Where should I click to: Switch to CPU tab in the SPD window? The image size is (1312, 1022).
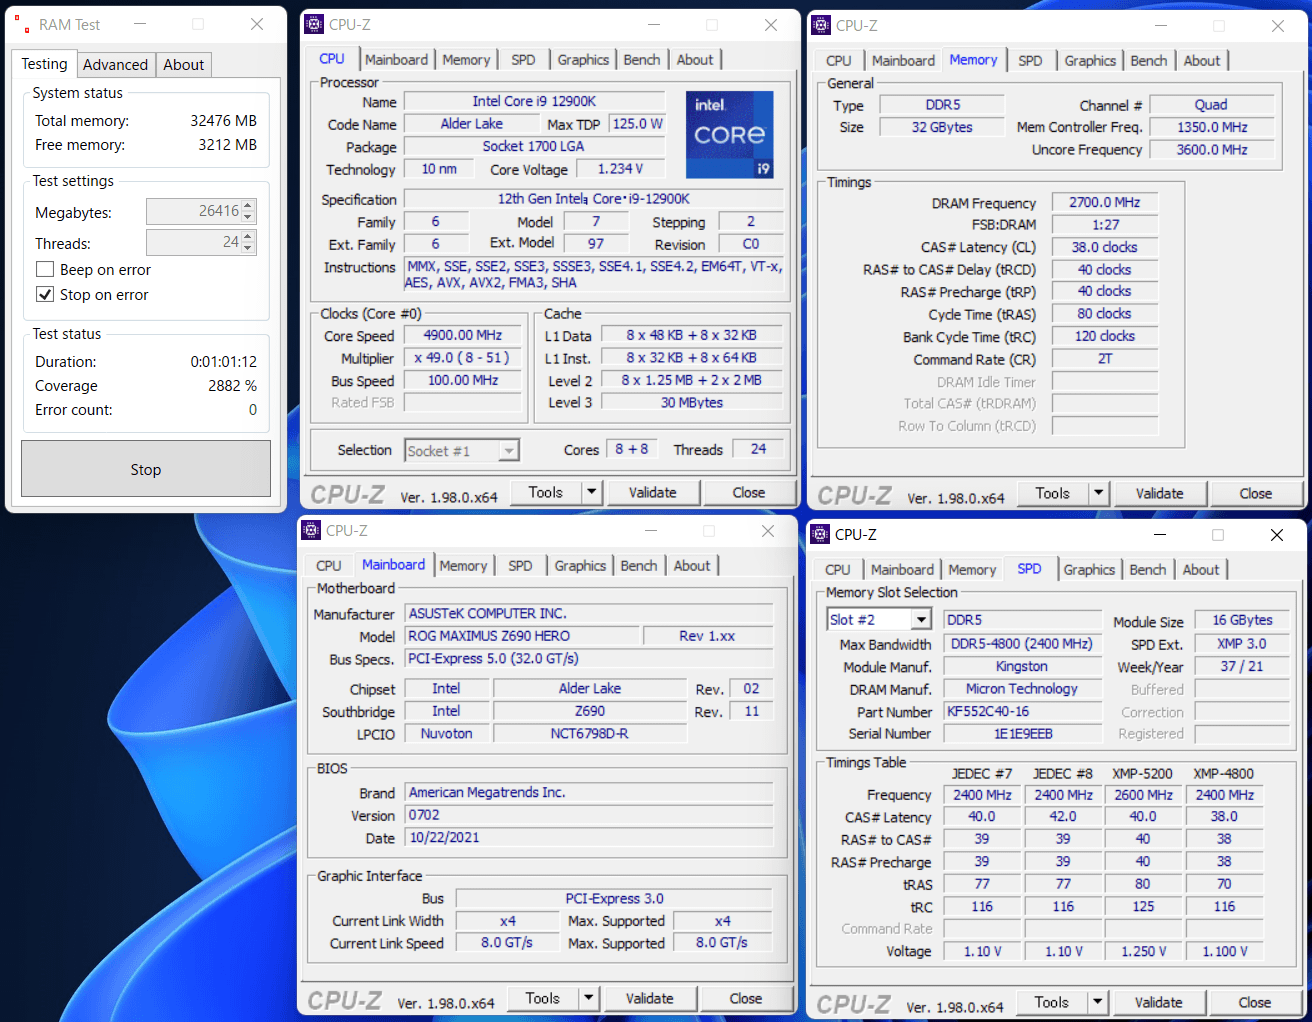[x=838, y=570]
